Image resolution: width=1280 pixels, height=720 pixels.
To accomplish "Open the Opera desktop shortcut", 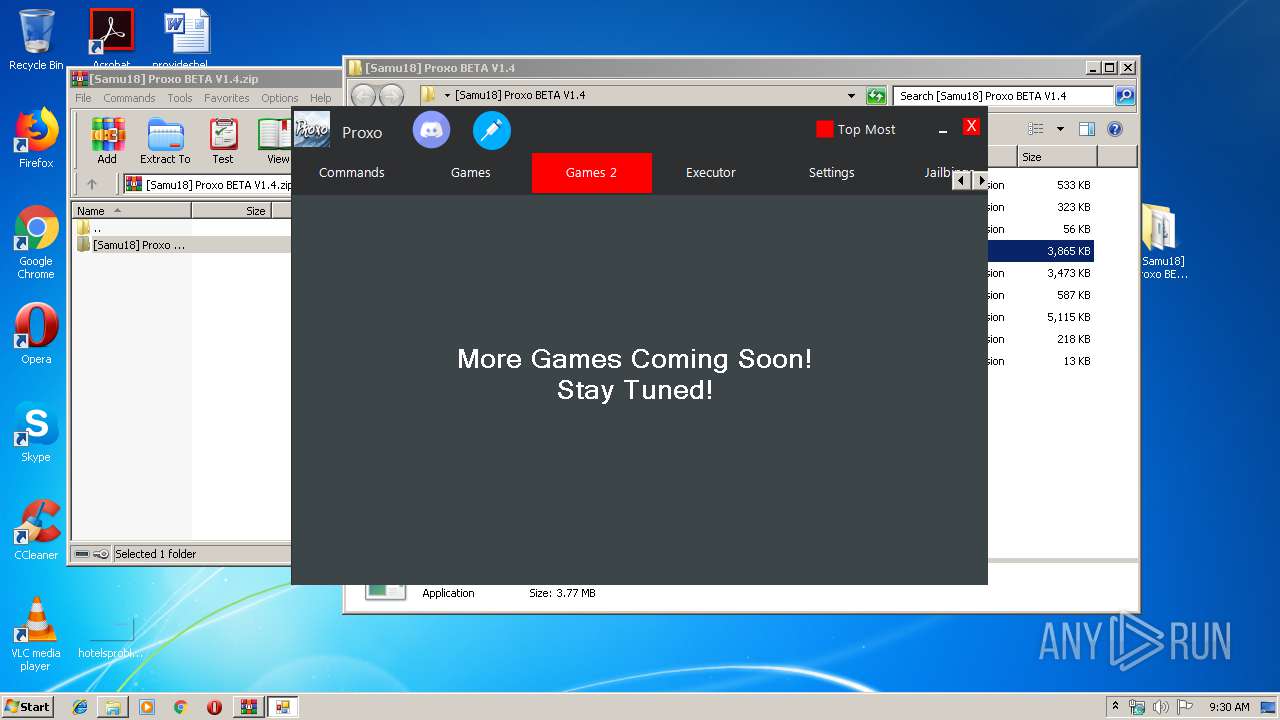I will tap(36, 334).
